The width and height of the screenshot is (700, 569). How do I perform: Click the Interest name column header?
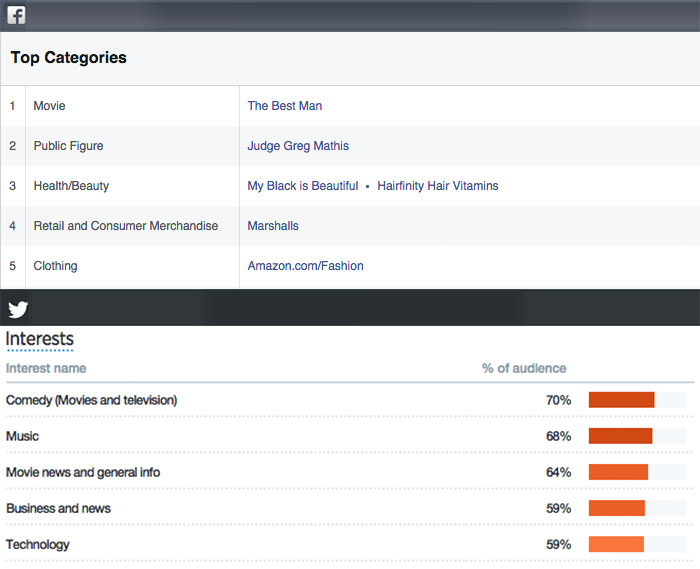coord(46,368)
